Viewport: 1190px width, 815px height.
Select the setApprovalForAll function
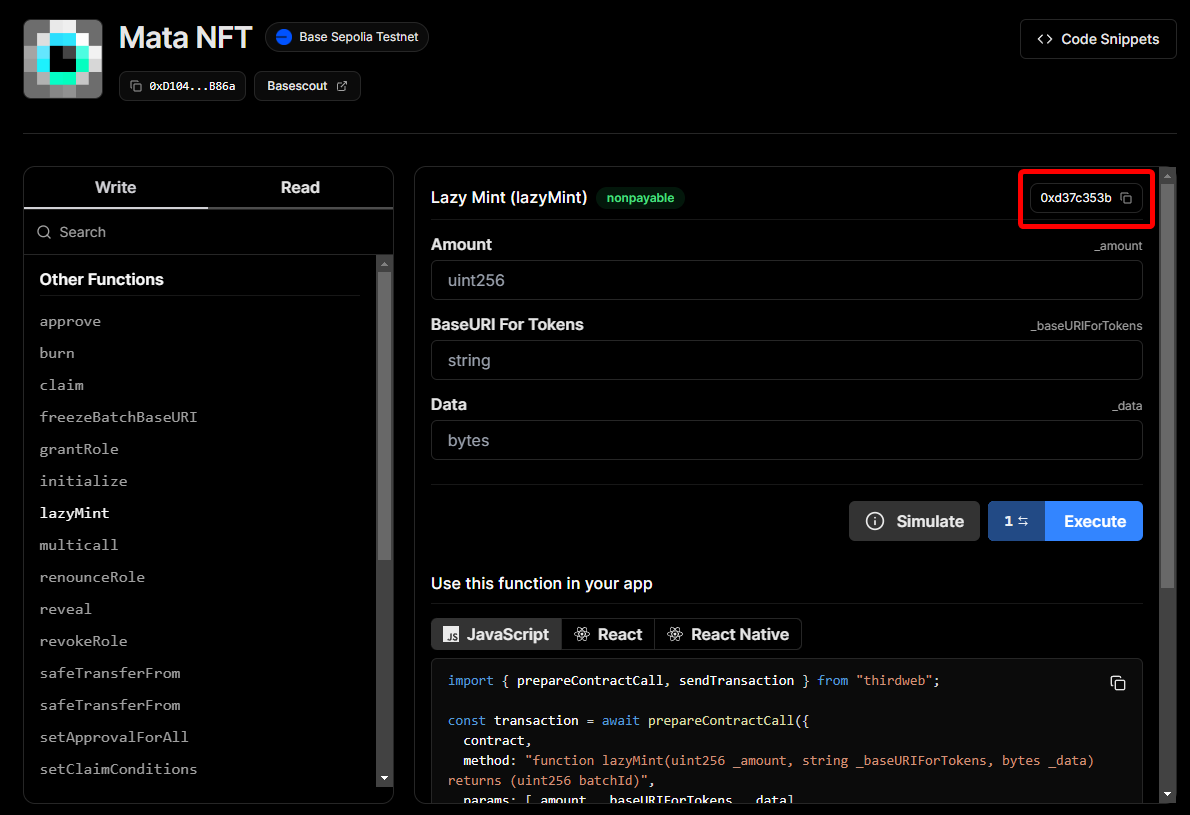(114, 737)
